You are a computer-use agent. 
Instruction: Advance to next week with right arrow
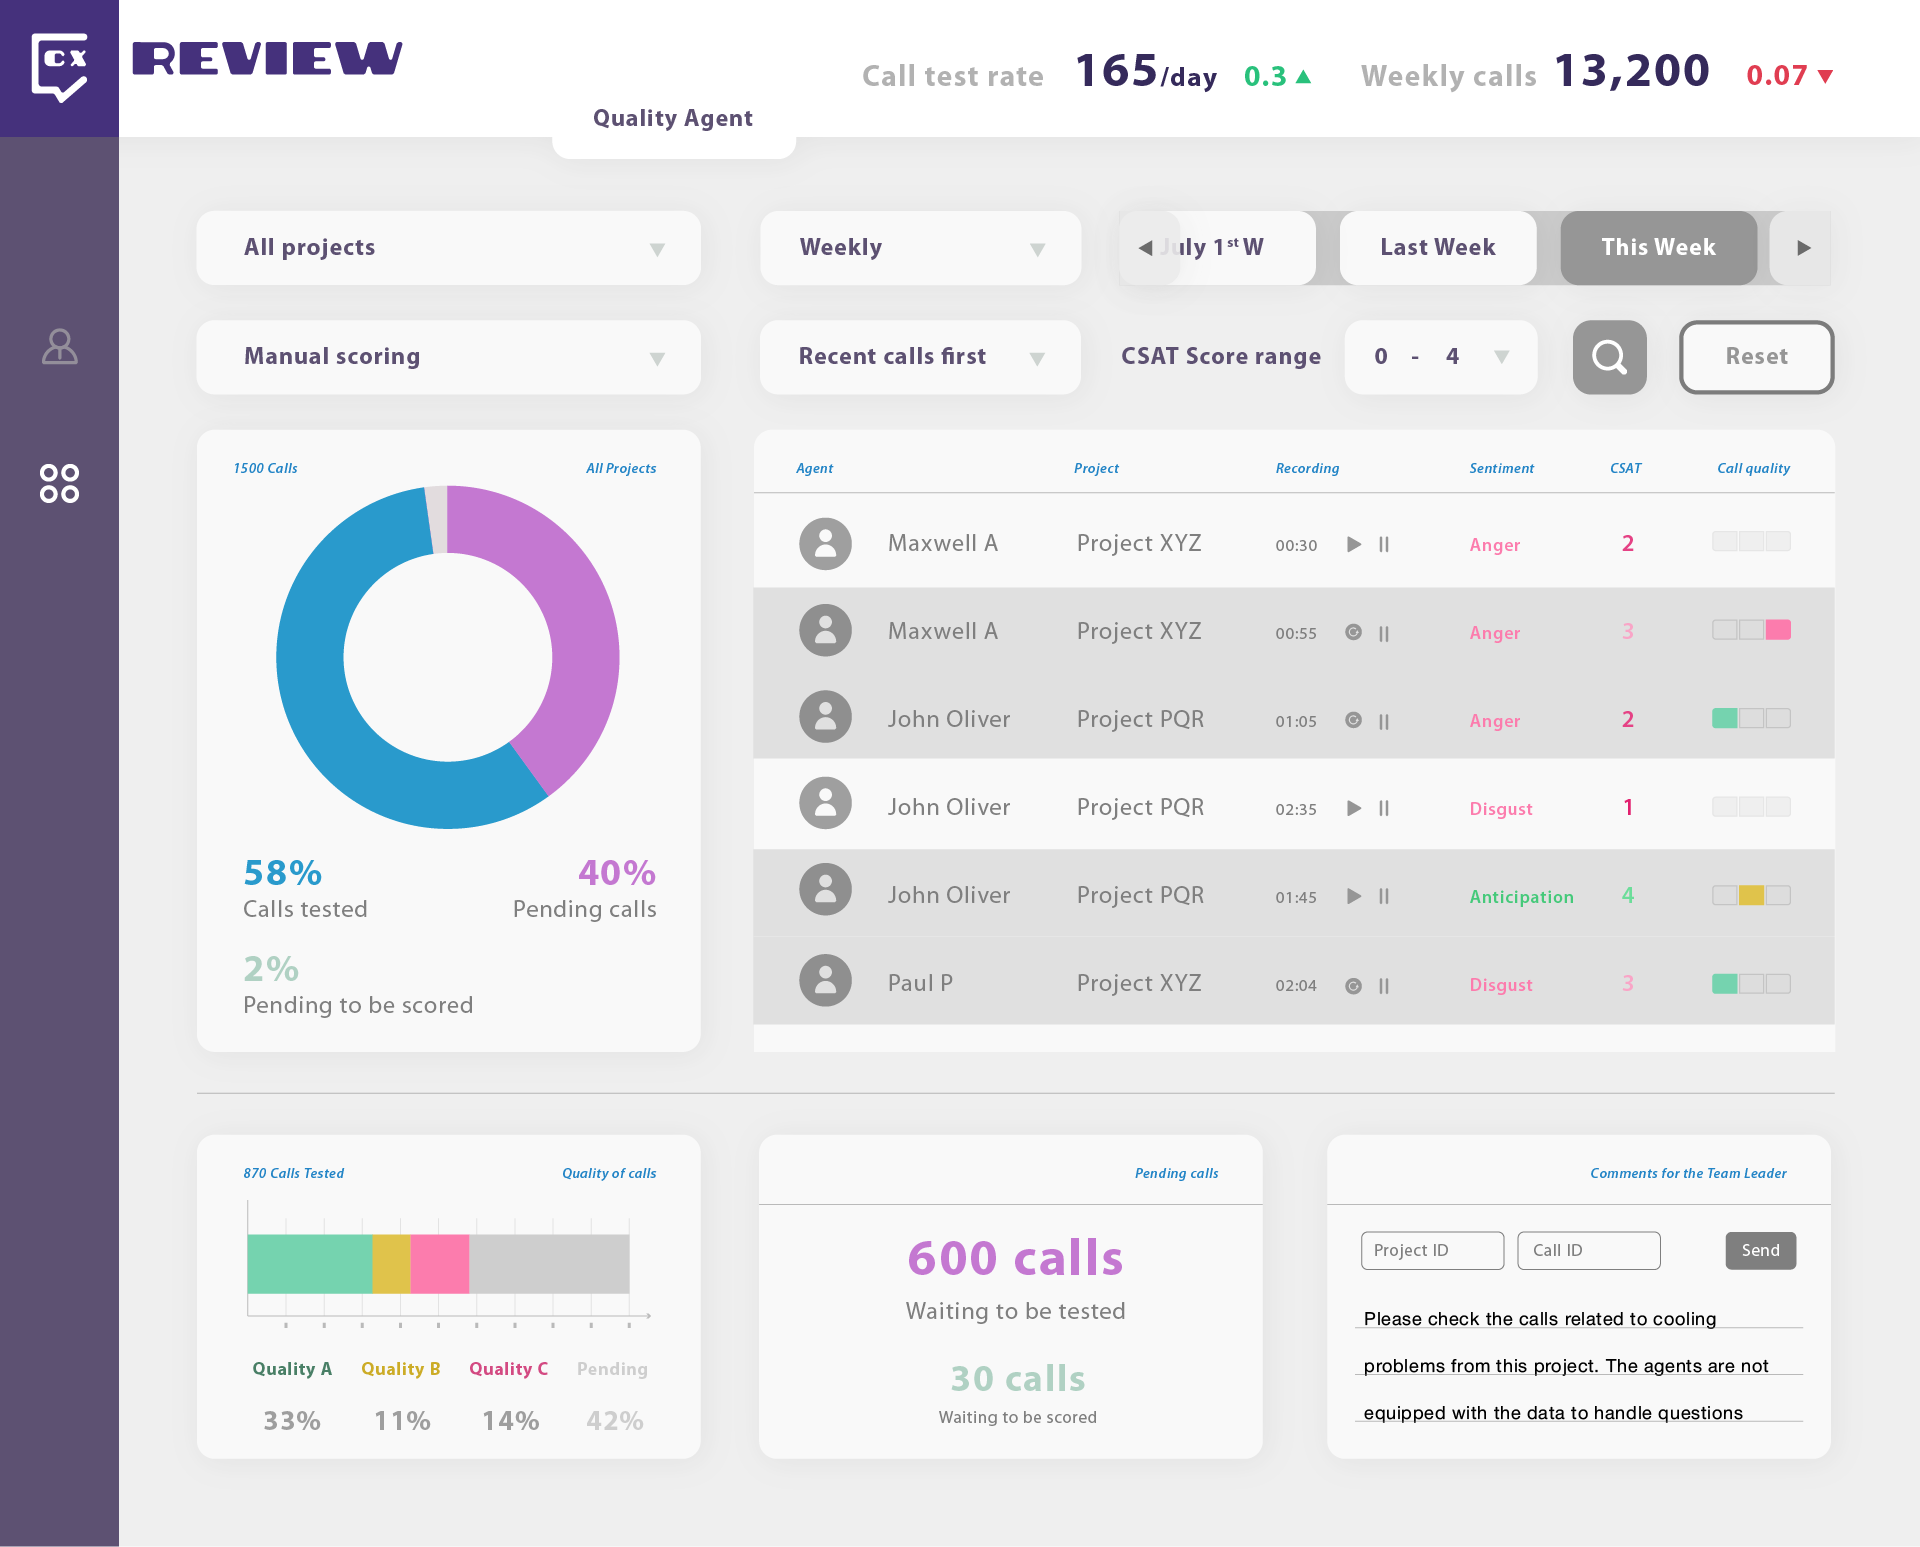1803,248
